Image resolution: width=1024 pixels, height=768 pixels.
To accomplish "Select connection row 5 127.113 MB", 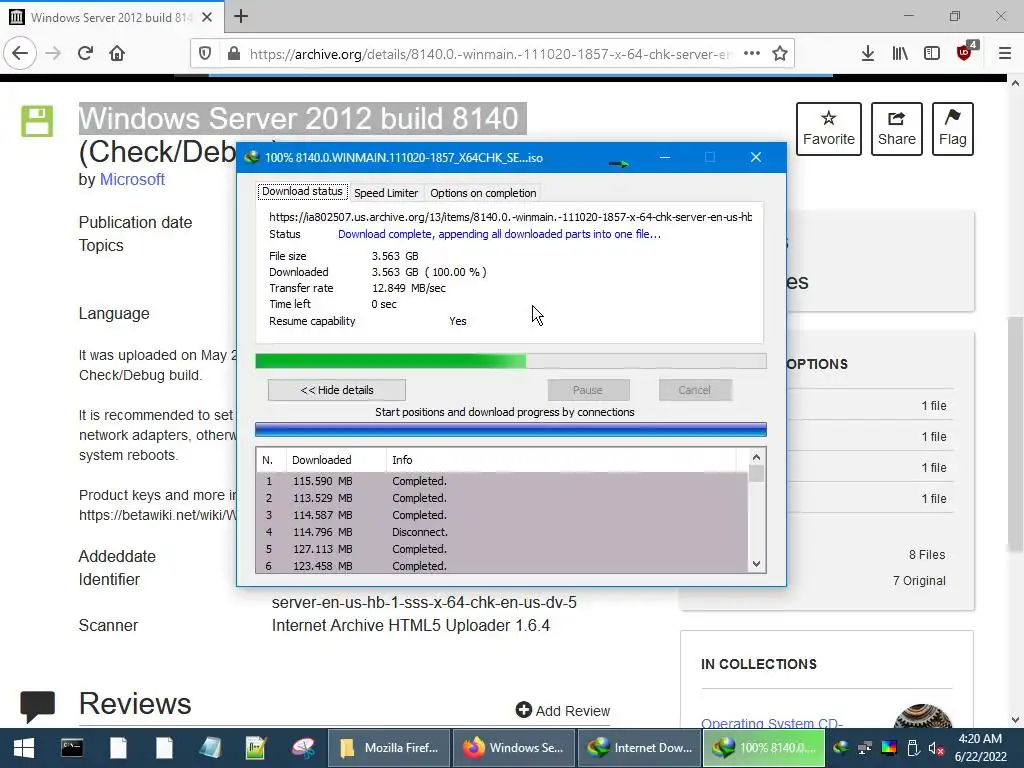I will (x=502, y=549).
